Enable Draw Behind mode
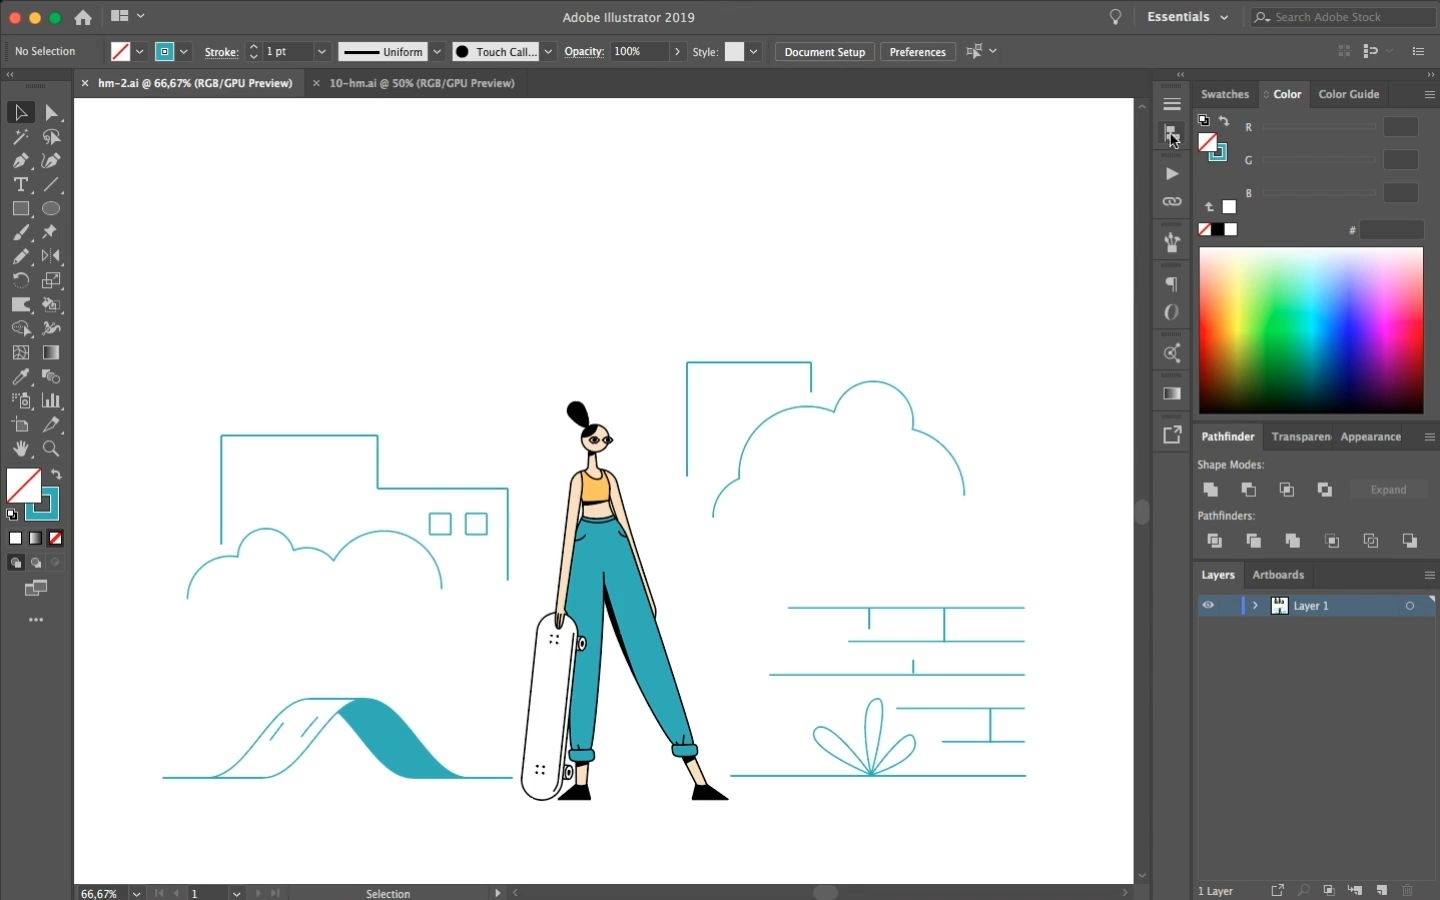The height and width of the screenshot is (900, 1440). [x=36, y=563]
